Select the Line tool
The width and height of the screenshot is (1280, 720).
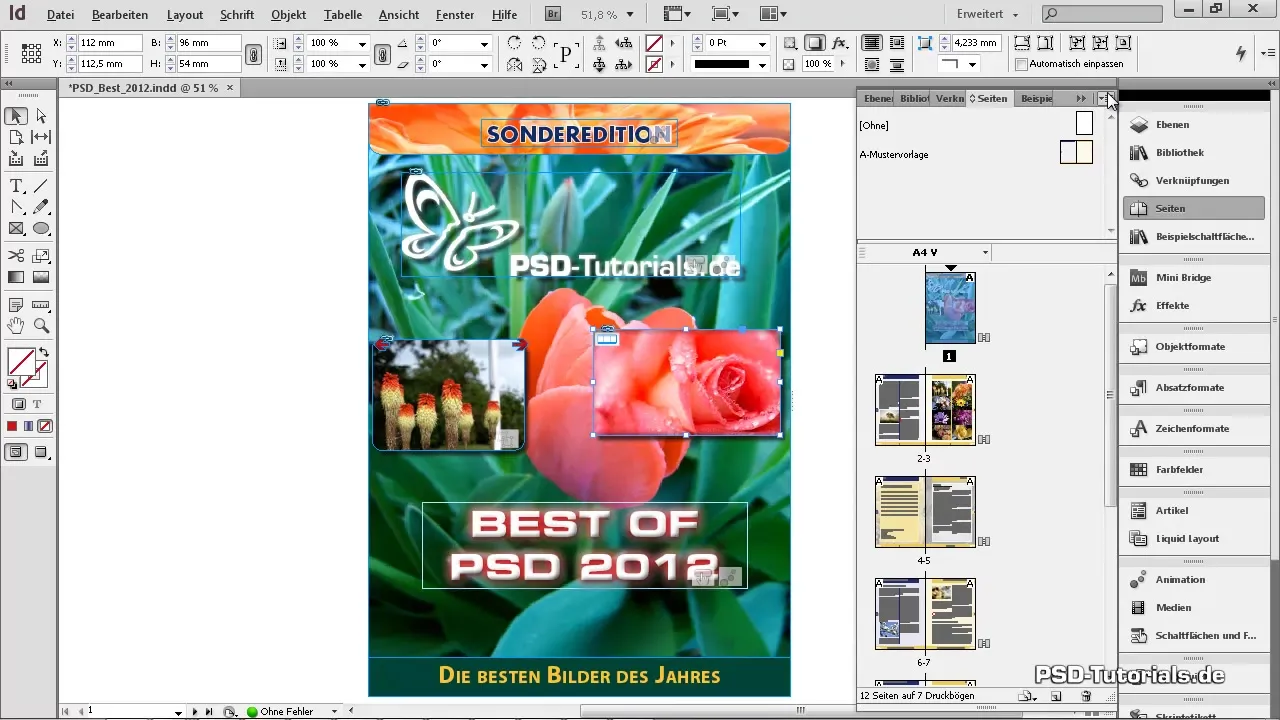pos(41,186)
